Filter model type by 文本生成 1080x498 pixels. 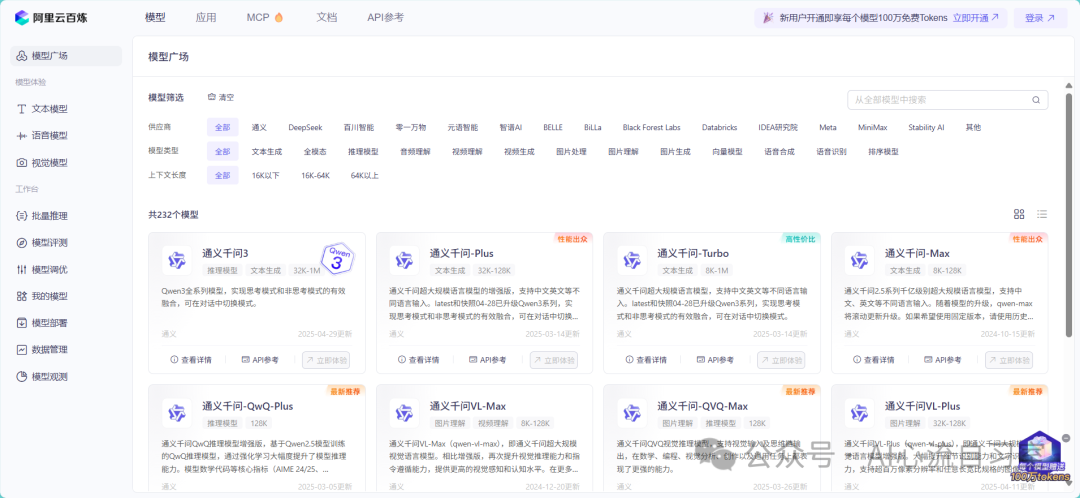pyautogui.click(x=267, y=152)
